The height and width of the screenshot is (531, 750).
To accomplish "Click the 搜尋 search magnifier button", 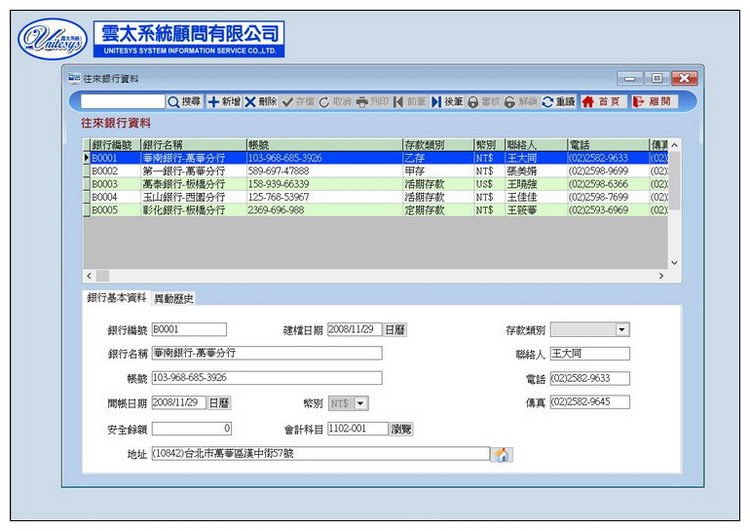I will point(184,102).
